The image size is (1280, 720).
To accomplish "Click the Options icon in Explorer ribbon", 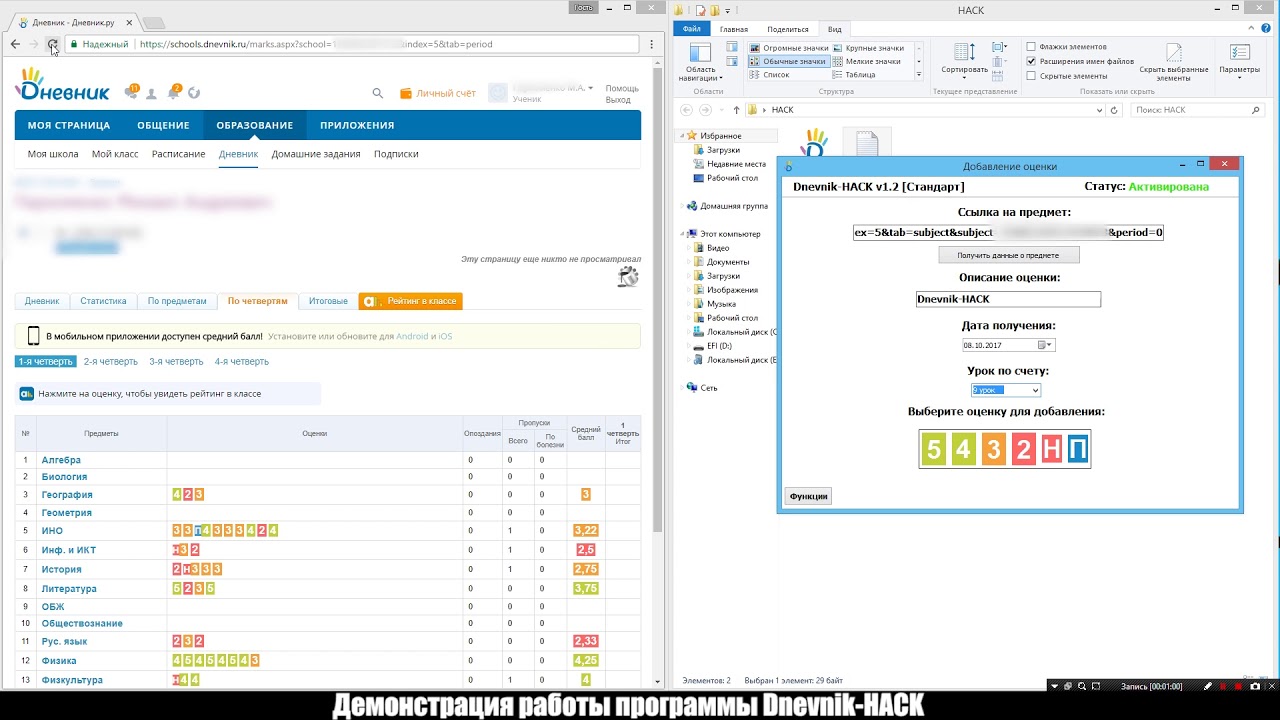I will [1239, 54].
